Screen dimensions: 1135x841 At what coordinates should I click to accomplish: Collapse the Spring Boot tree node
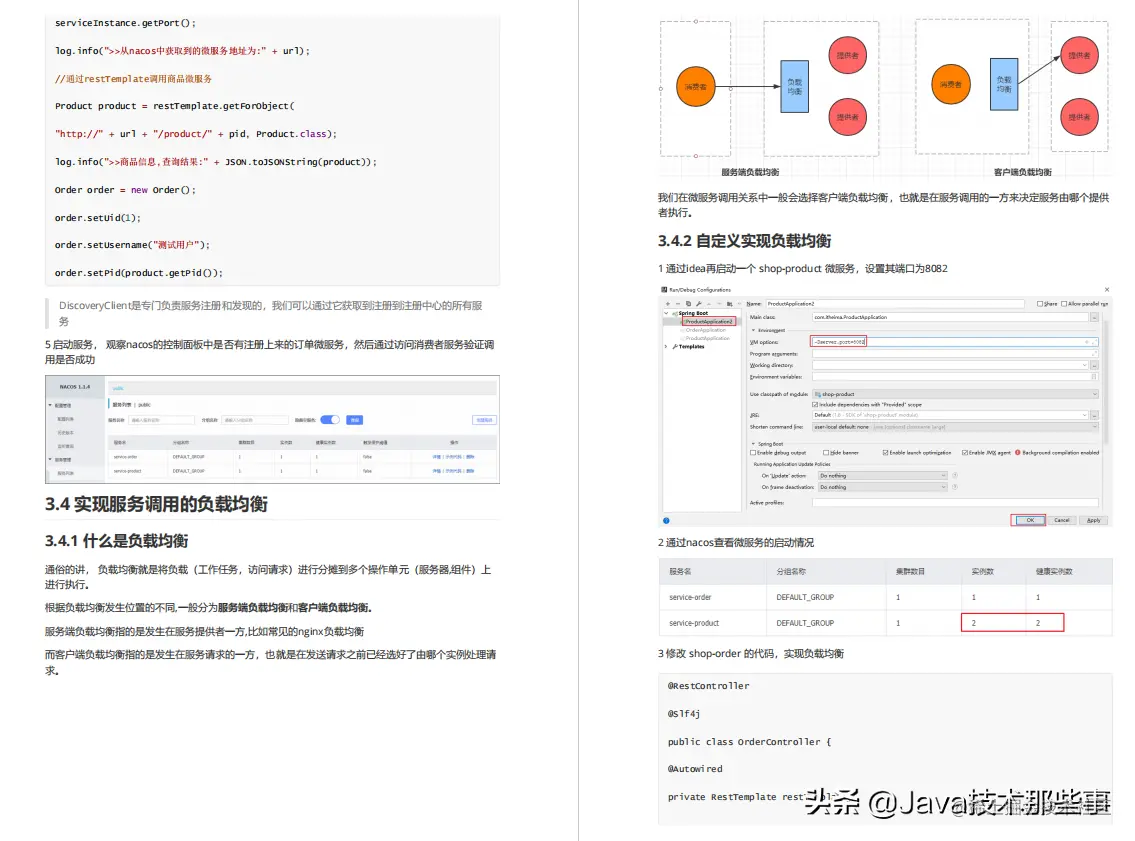click(x=666, y=313)
